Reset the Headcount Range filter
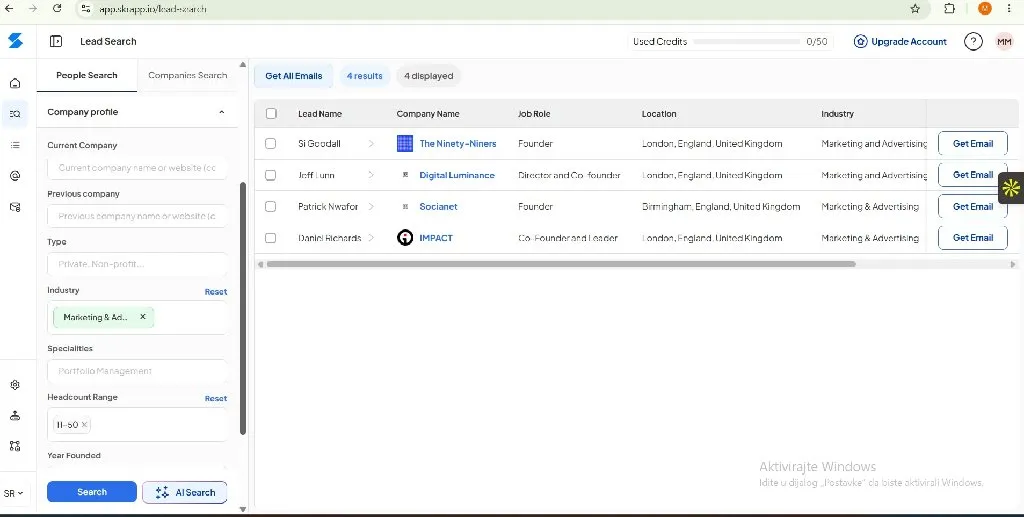1024x517 pixels. pyautogui.click(x=216, y=398)
